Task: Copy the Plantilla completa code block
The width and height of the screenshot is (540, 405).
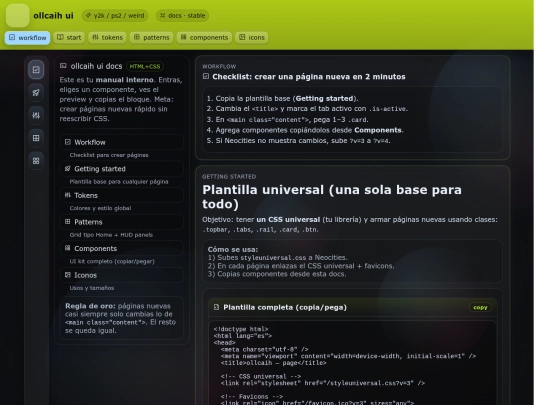Action: [480, 307]
